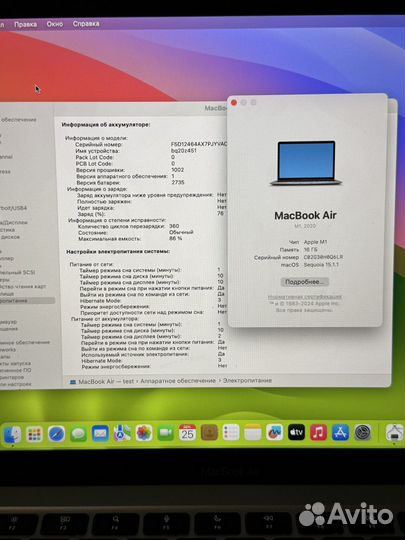Screen dimensions: 405x540
Task: Open System Settings gear in Dock
Action: [363, 432]
